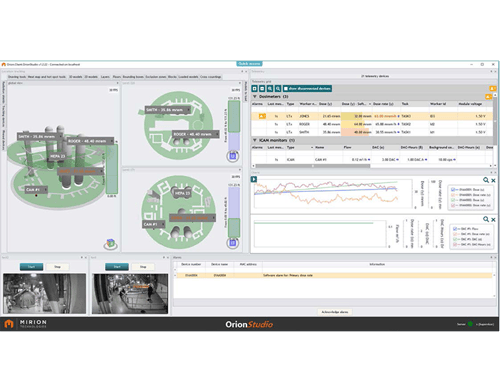Click the Start button above left camera feed
Image resolution: width=500 pixels, height=392 pixels.
click(31, 267)
